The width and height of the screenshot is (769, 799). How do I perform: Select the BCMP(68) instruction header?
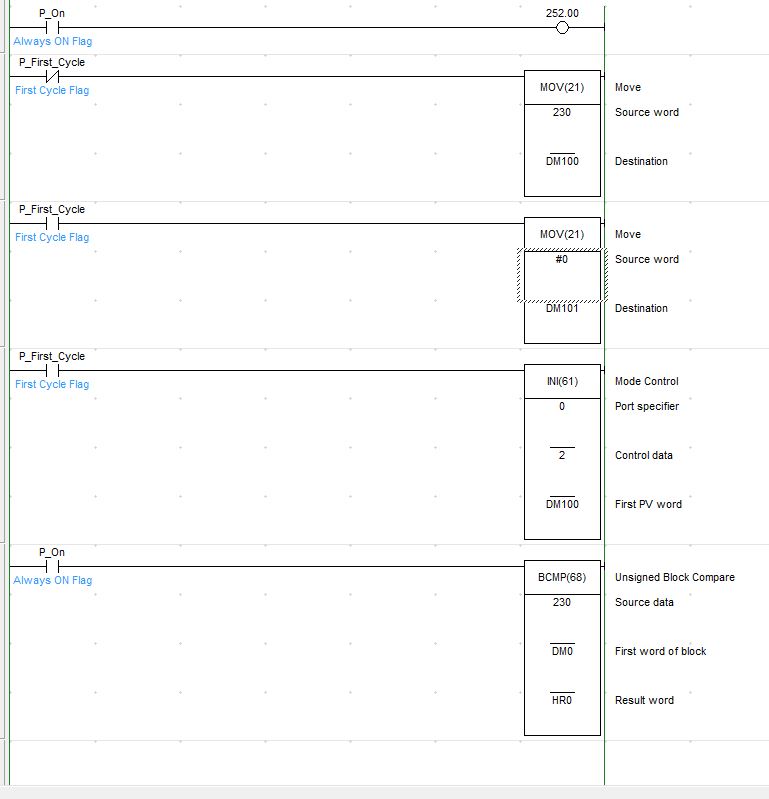(562, 577)
